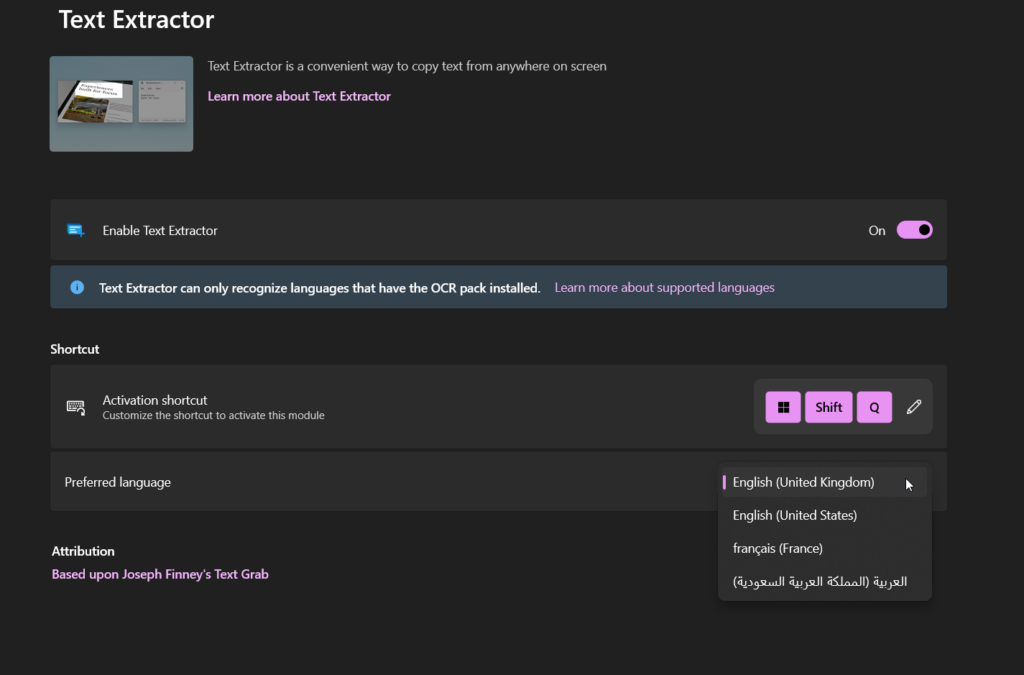This screenshot has height=675, width=1024.
Task: Select English (United Kingdom) language option
Action: coord(824,482)
